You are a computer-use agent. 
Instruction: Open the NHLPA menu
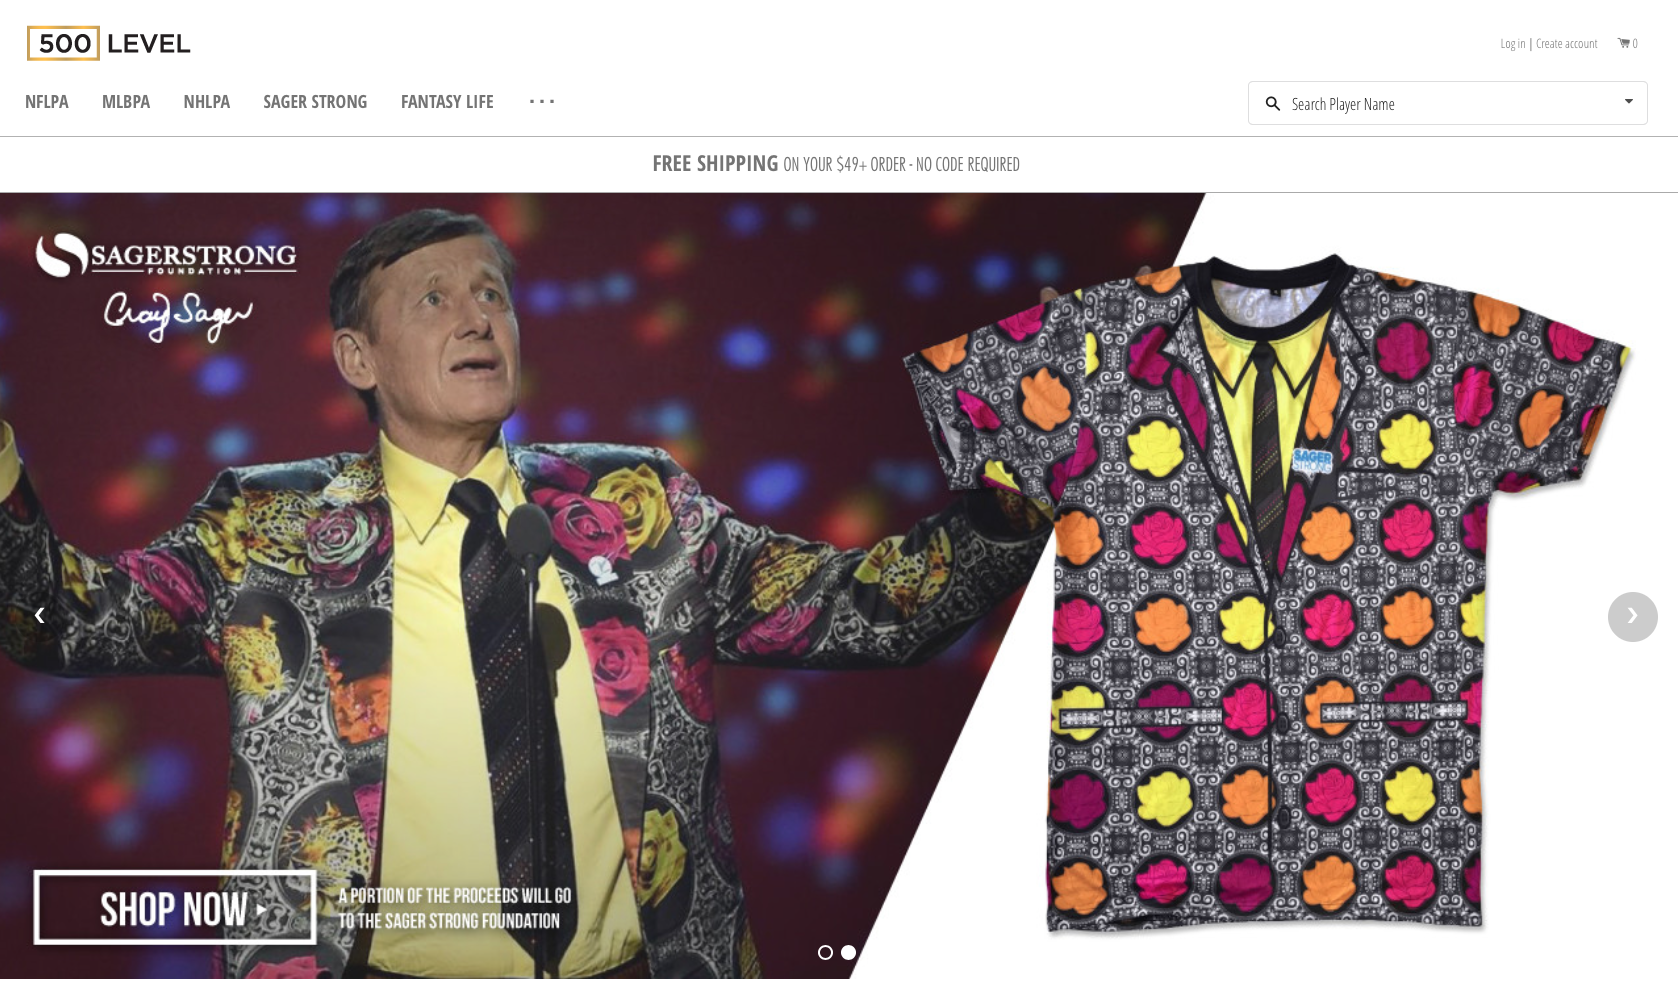(x=207, y=102)
